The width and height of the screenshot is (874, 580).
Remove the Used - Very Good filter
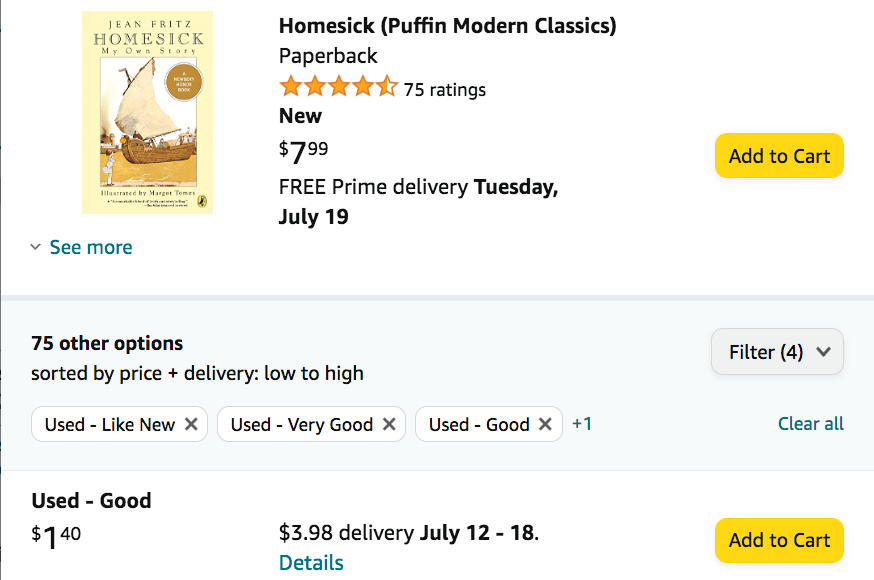pos(388,424)
